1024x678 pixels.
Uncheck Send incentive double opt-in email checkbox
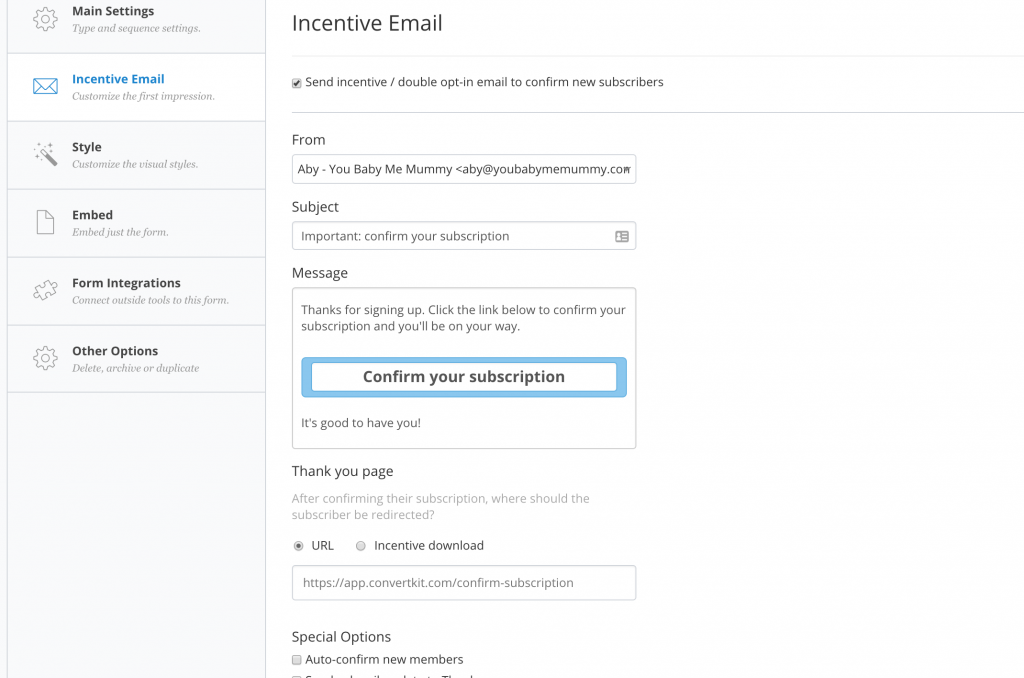296,83
